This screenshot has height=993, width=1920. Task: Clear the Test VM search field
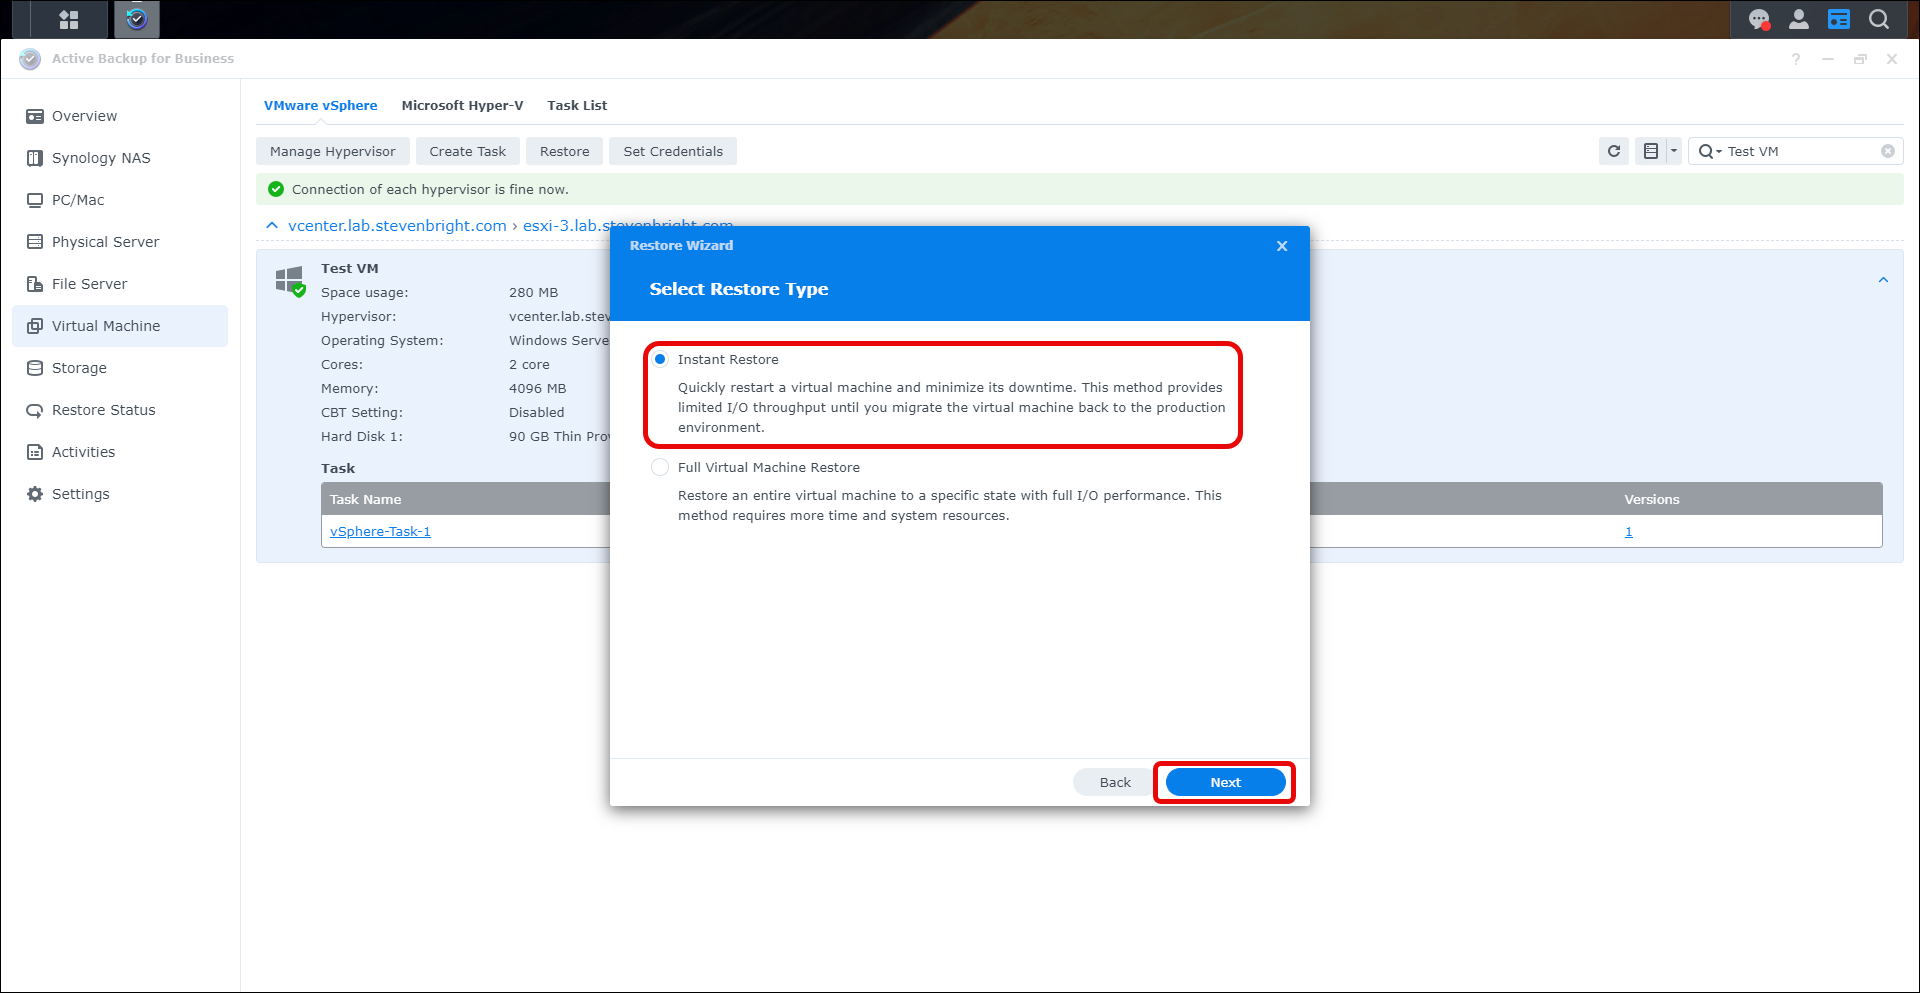coord(1888,151)
